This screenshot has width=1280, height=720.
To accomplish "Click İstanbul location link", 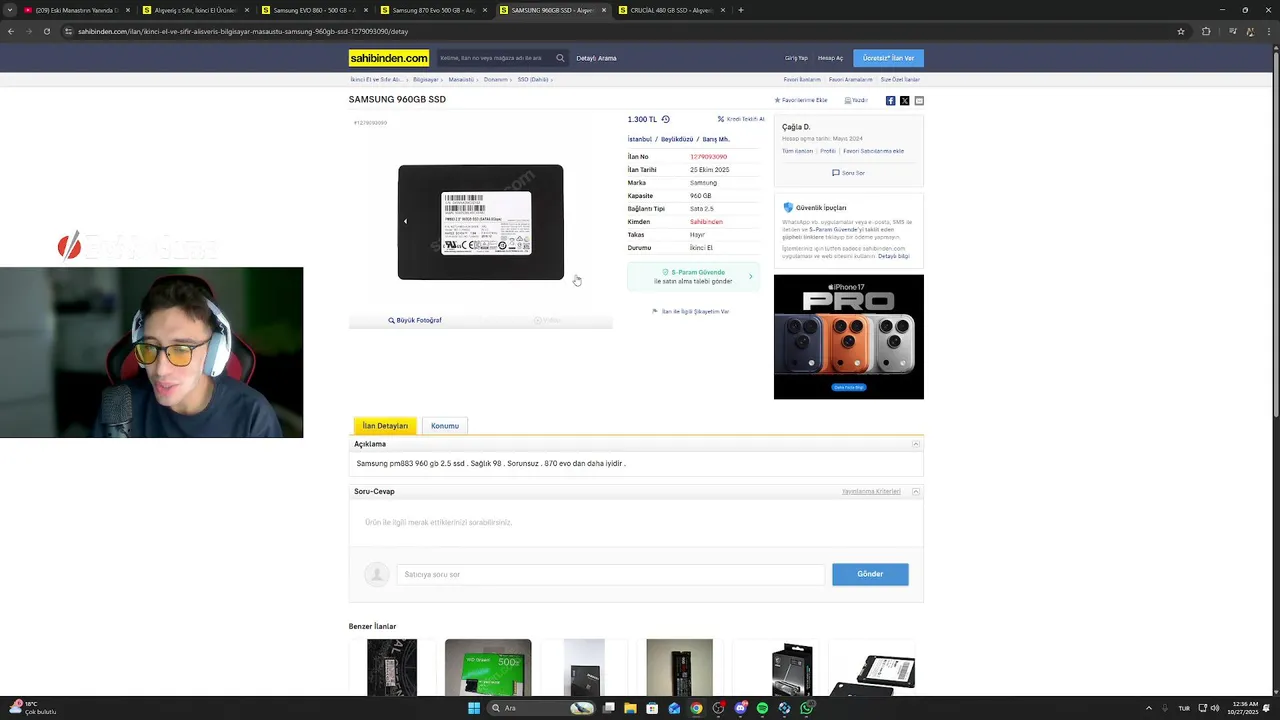I will 640,139.
